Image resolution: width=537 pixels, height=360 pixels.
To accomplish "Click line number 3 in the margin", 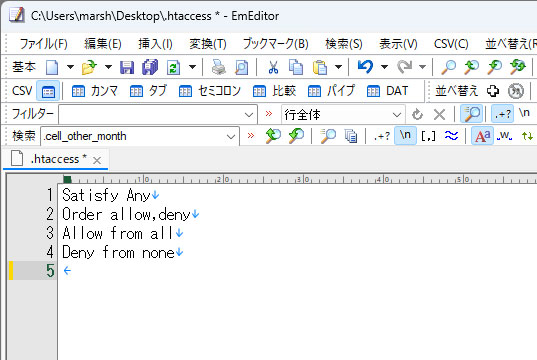I will 50,233.
